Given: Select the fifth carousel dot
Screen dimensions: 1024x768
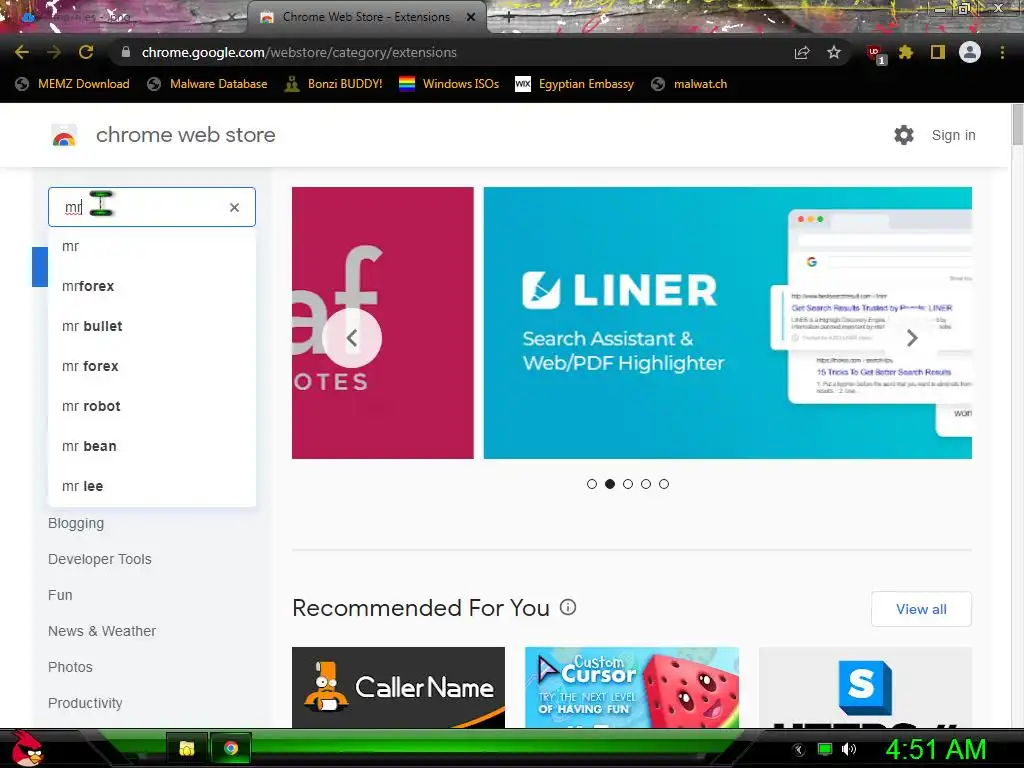Looking at the screenshot, I should click(x=664, y=484).
